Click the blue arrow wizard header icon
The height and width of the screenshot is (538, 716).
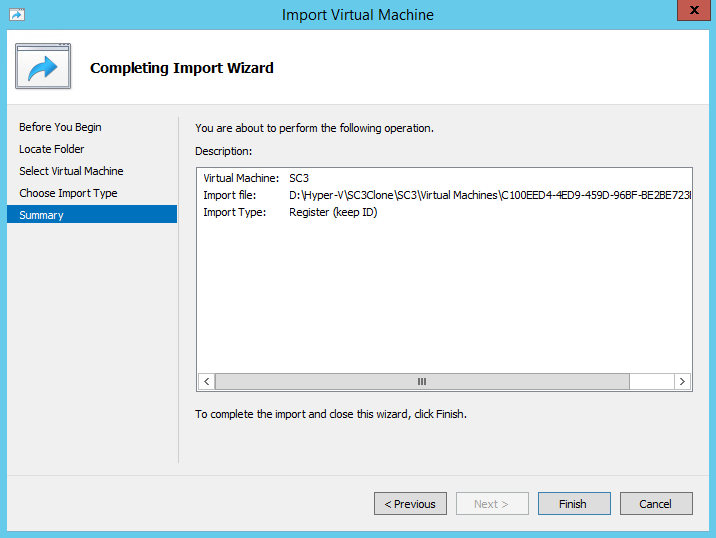(x=43, y=66)
